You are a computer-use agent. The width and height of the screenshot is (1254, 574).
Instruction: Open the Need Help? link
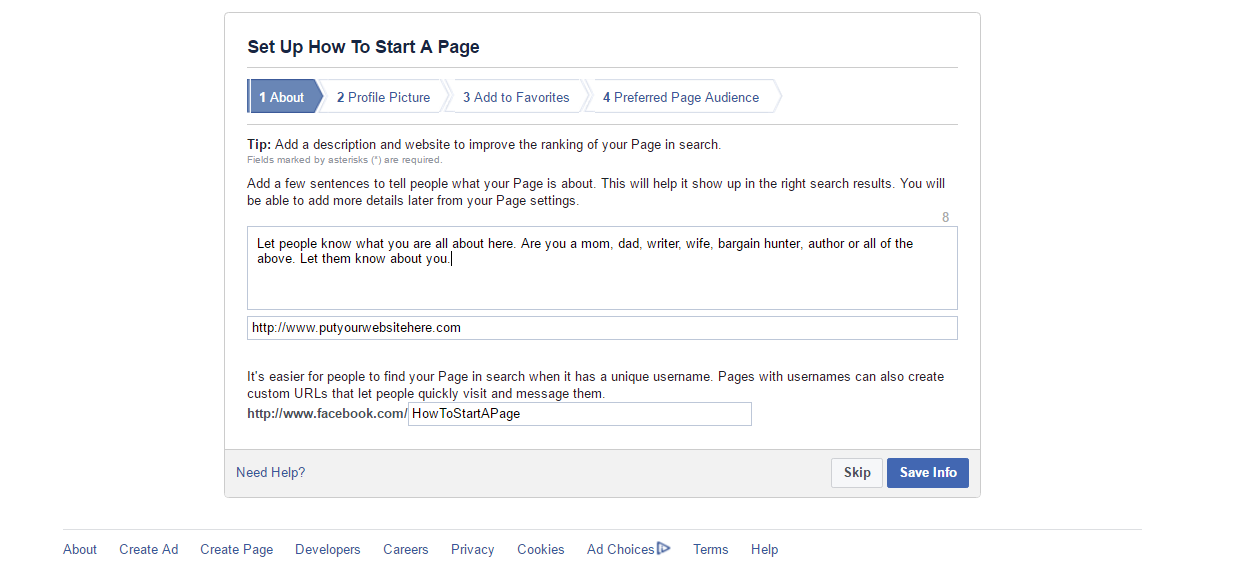click(x=271, y=473)
